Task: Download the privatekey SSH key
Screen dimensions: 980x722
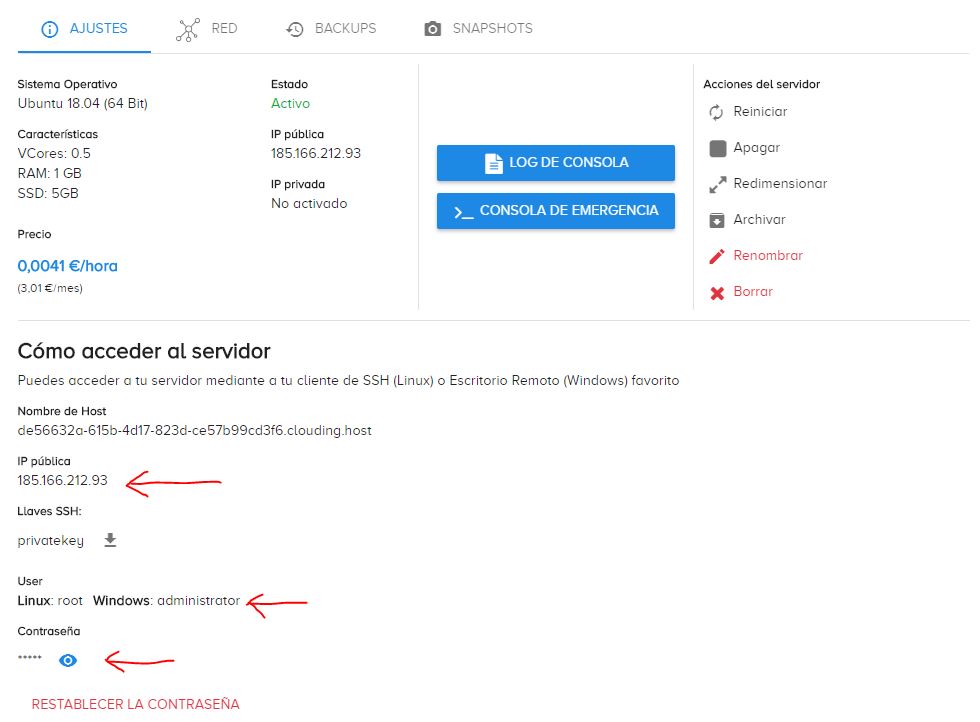Action: coord(110,540)
